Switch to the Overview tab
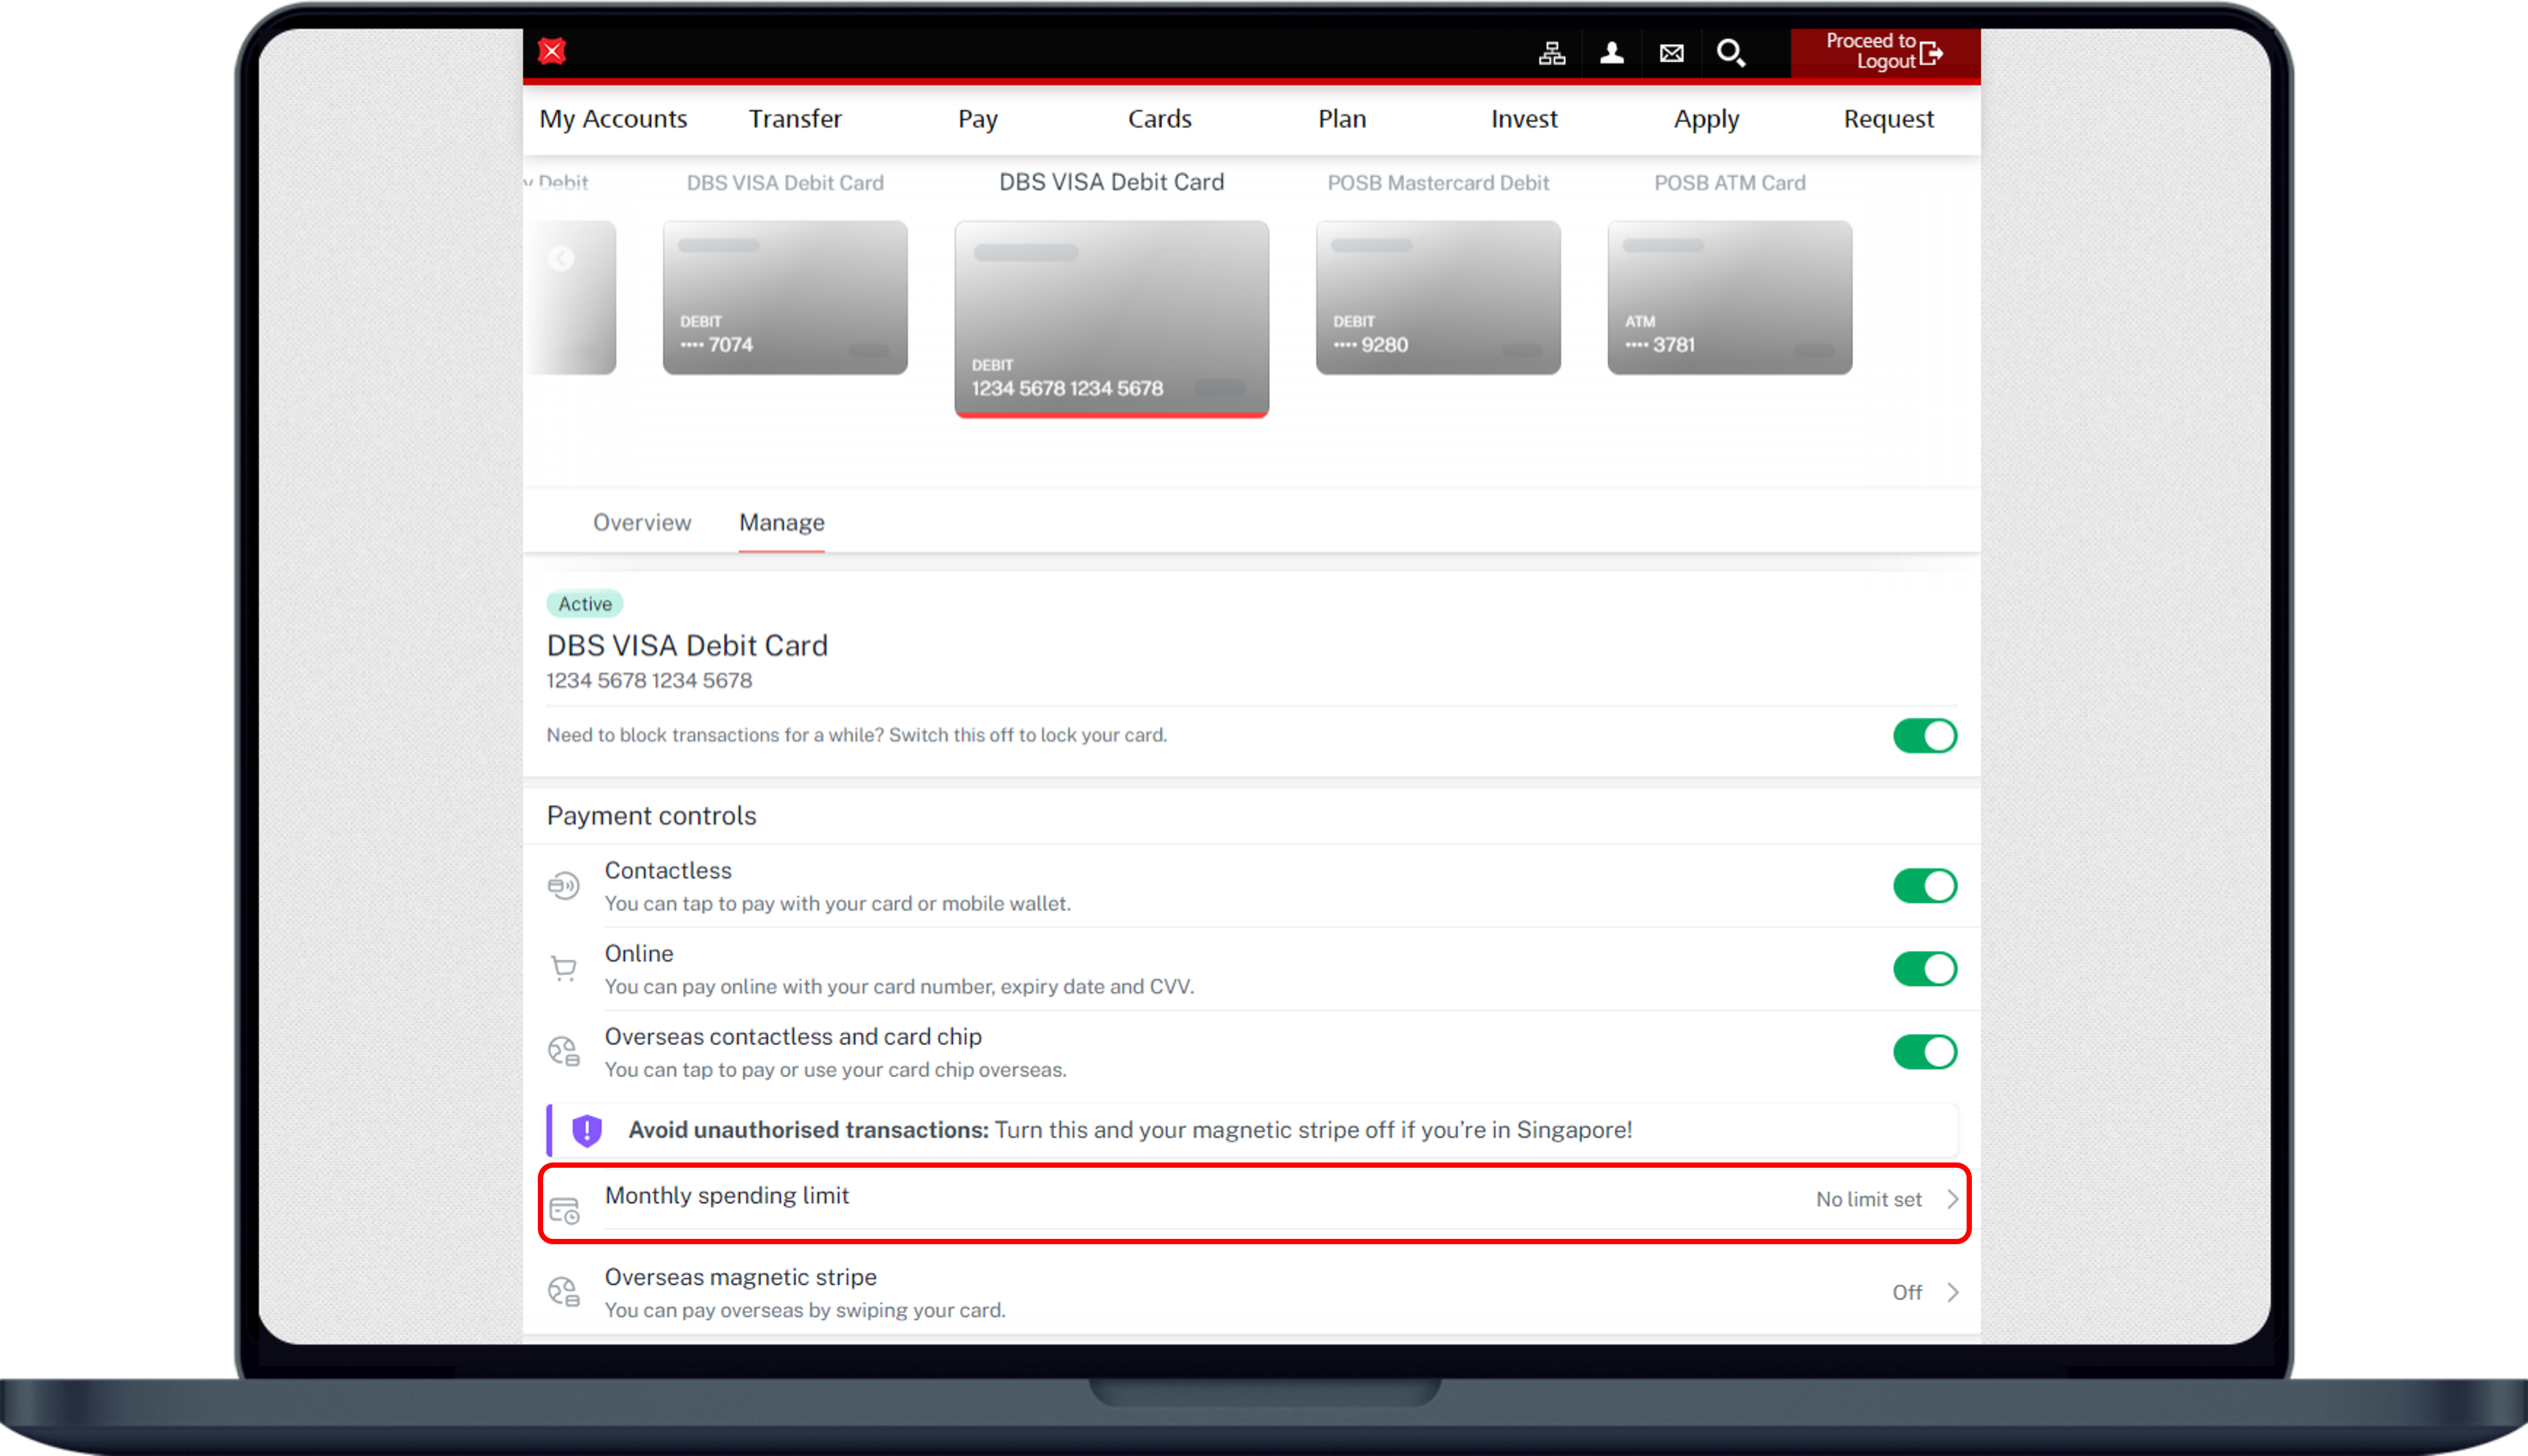 [641, 522]
